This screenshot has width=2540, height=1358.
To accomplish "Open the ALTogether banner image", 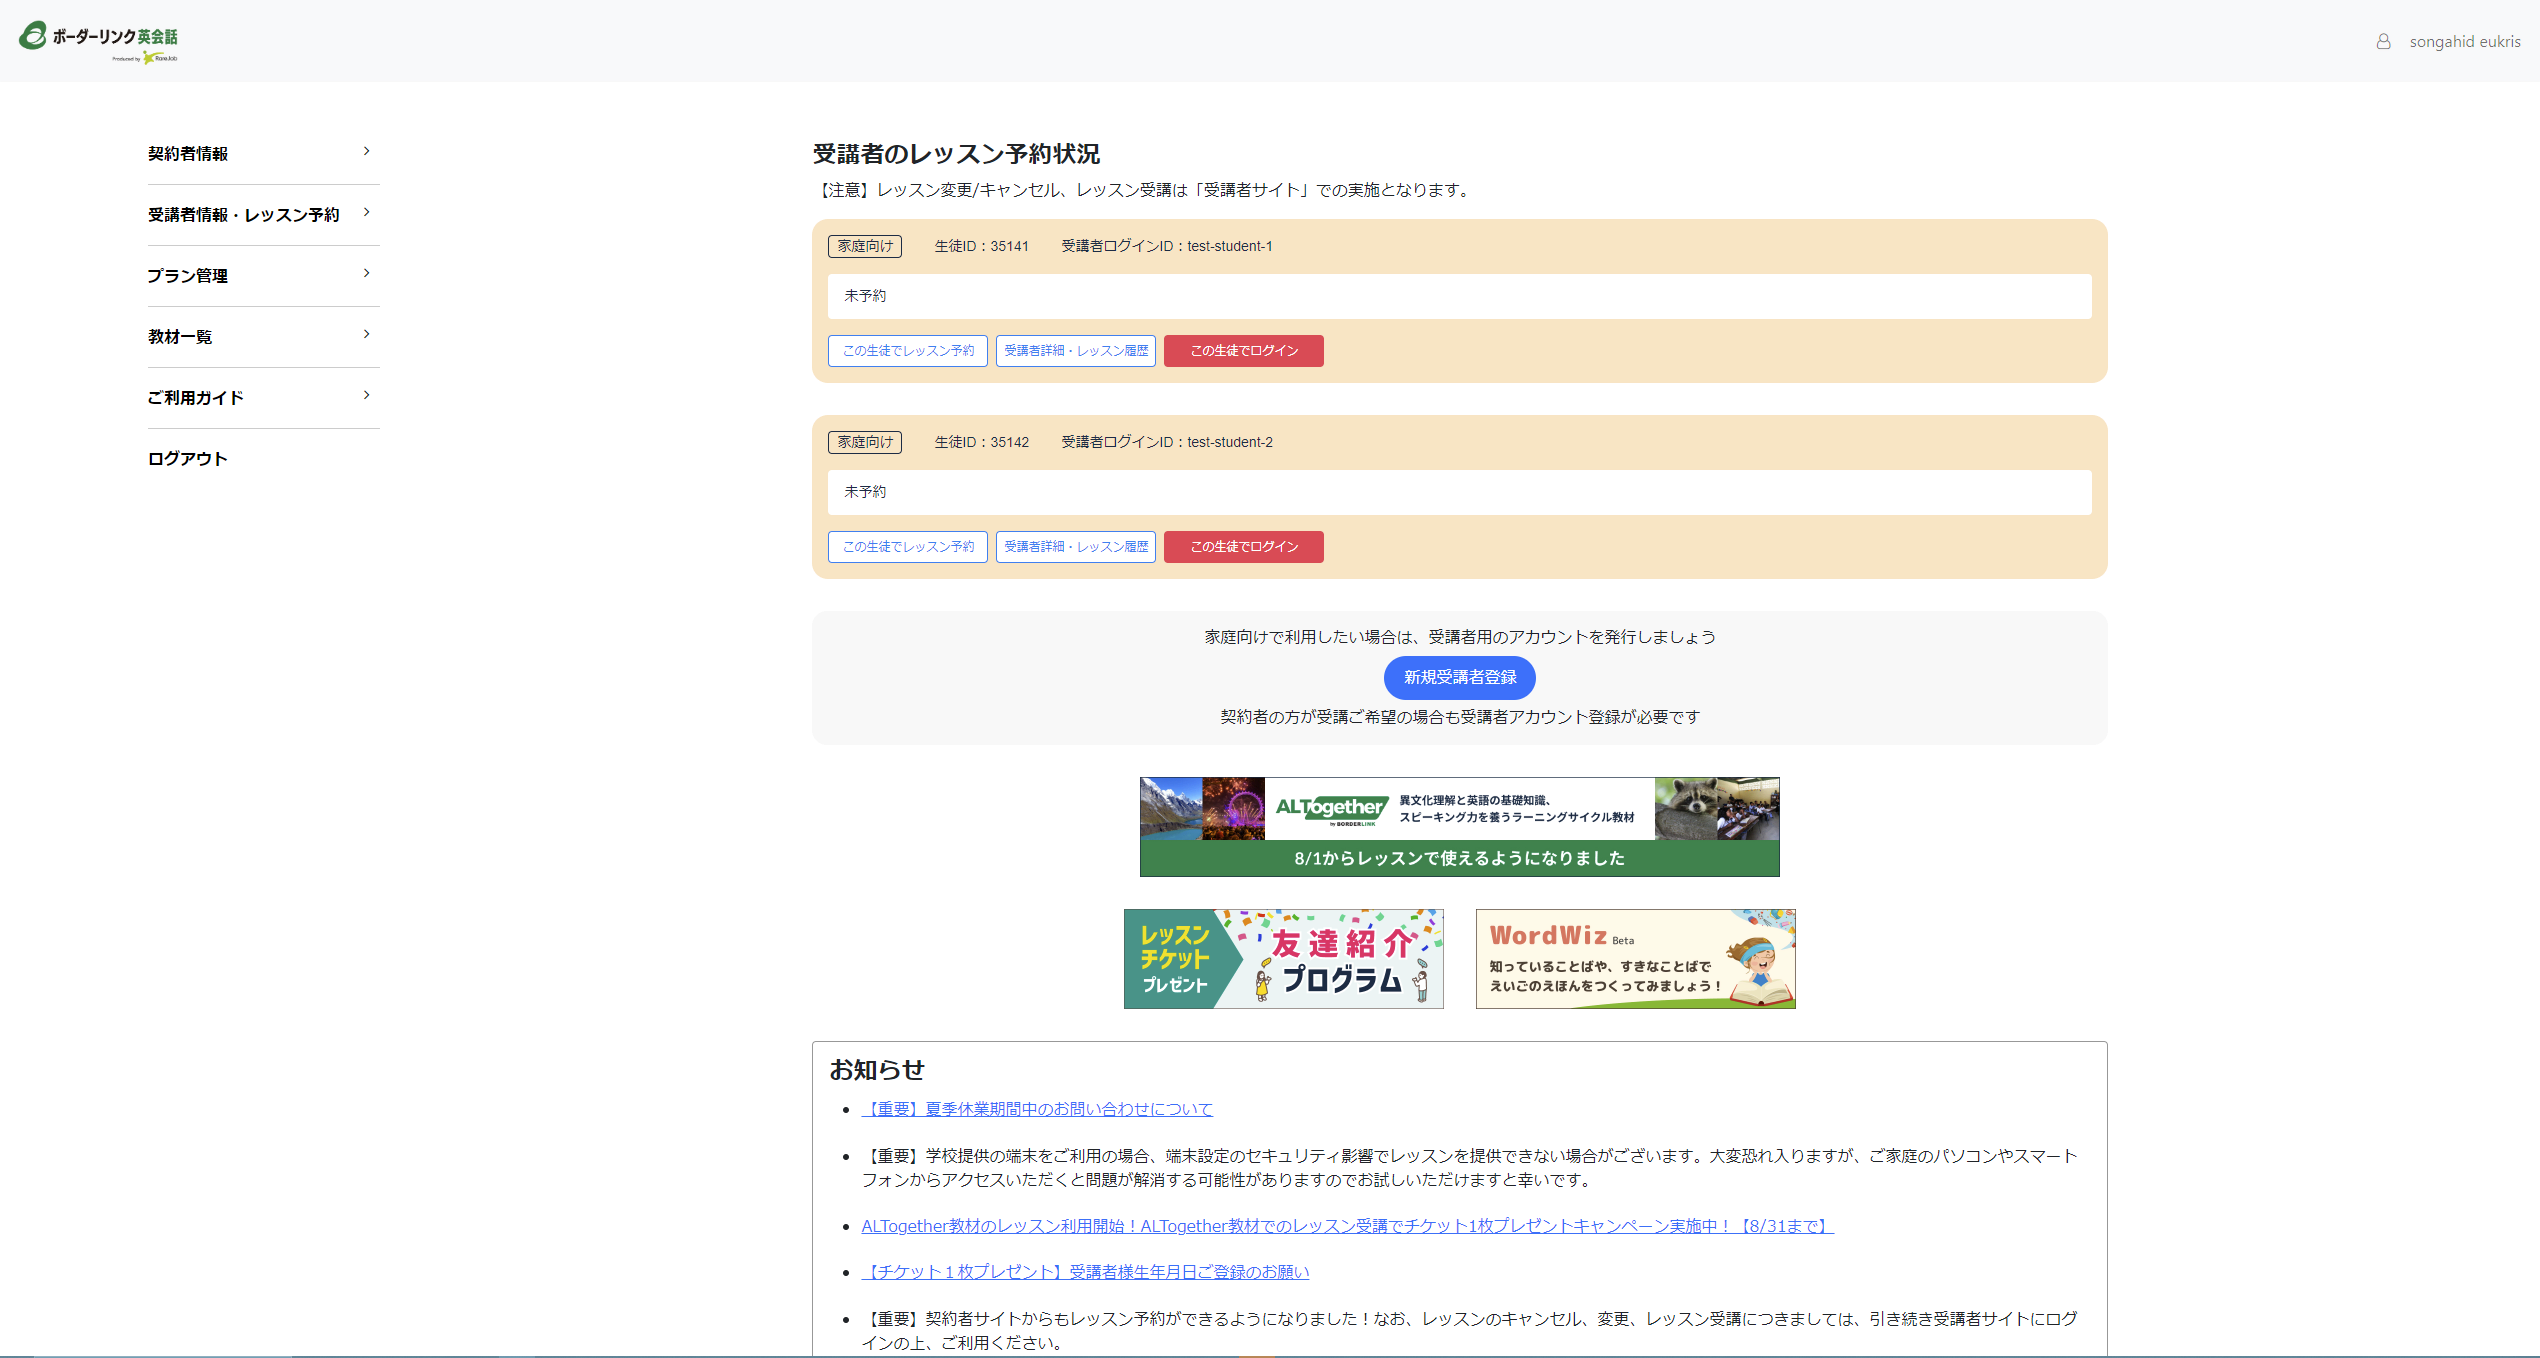I will coord(1459,827).
